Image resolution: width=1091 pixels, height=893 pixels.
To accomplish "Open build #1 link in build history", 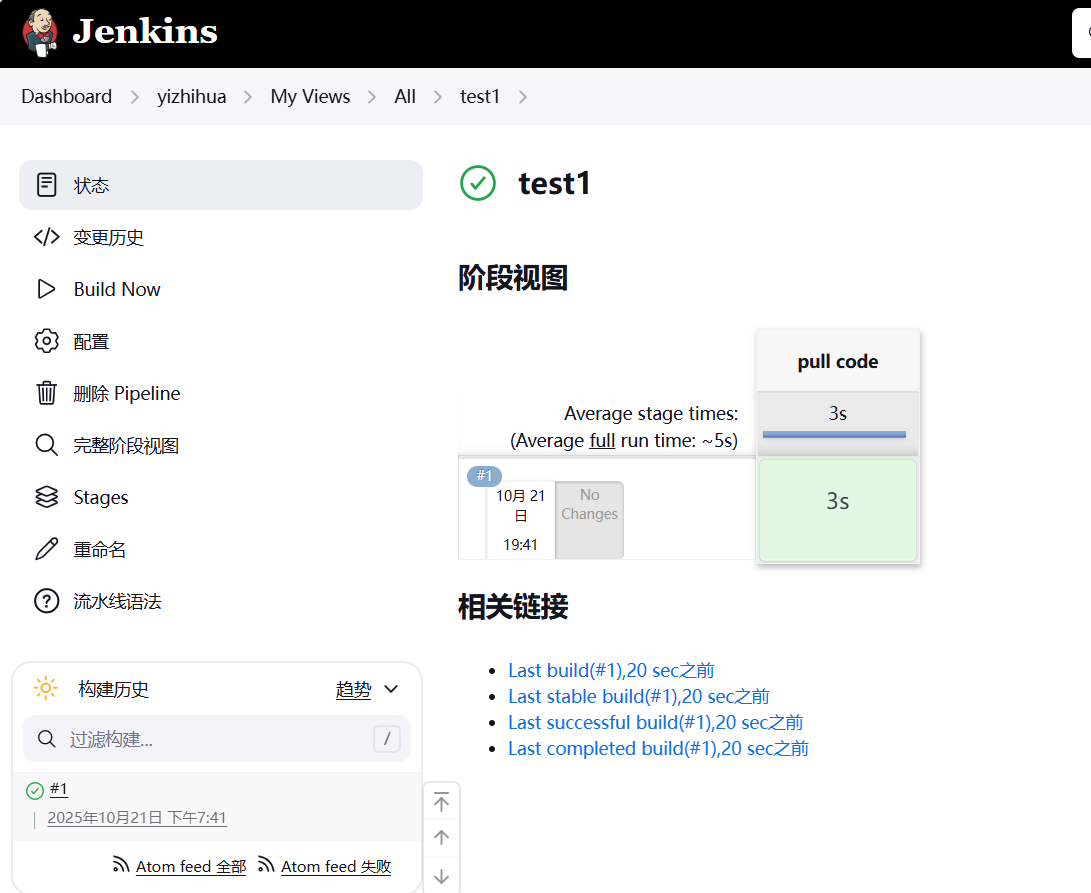I will tap(59, 789).
